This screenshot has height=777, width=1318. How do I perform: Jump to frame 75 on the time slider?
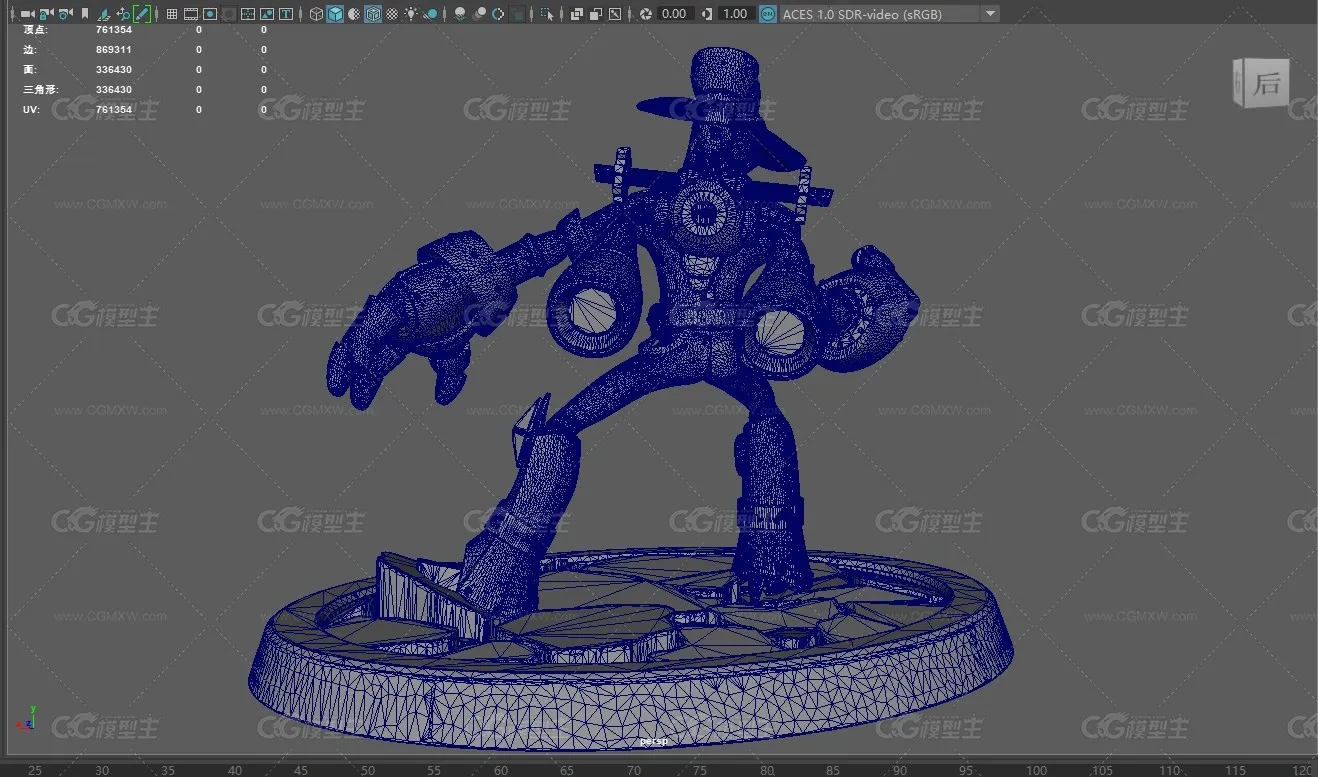pos(701,770)
